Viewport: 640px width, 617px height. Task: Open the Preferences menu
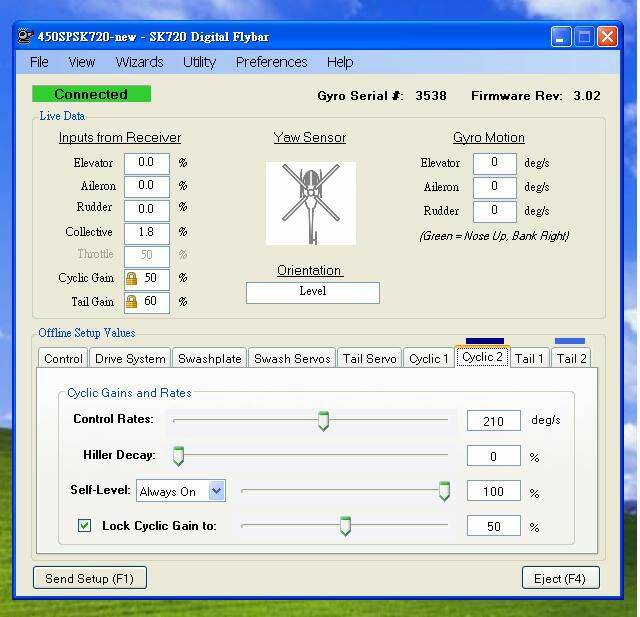click(271, 62)
